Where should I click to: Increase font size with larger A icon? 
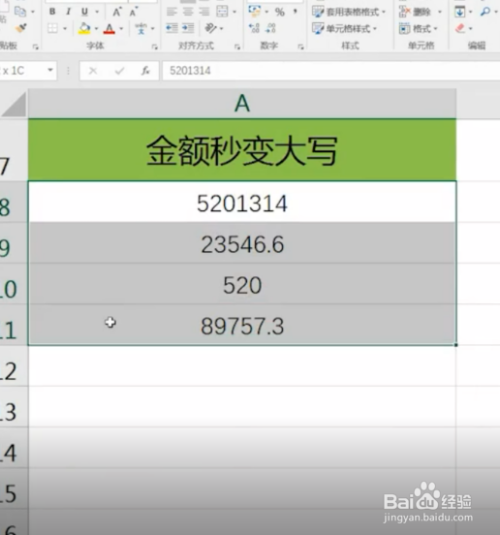[x=117, y=12]
